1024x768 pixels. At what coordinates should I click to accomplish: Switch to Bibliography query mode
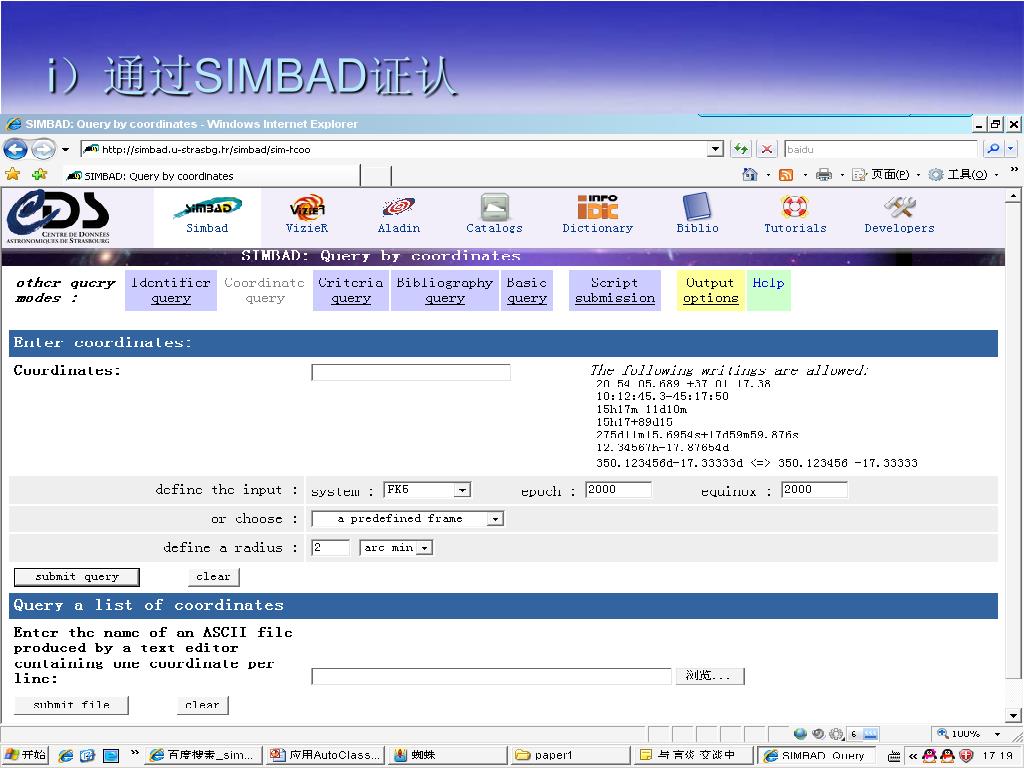point(445,291)
